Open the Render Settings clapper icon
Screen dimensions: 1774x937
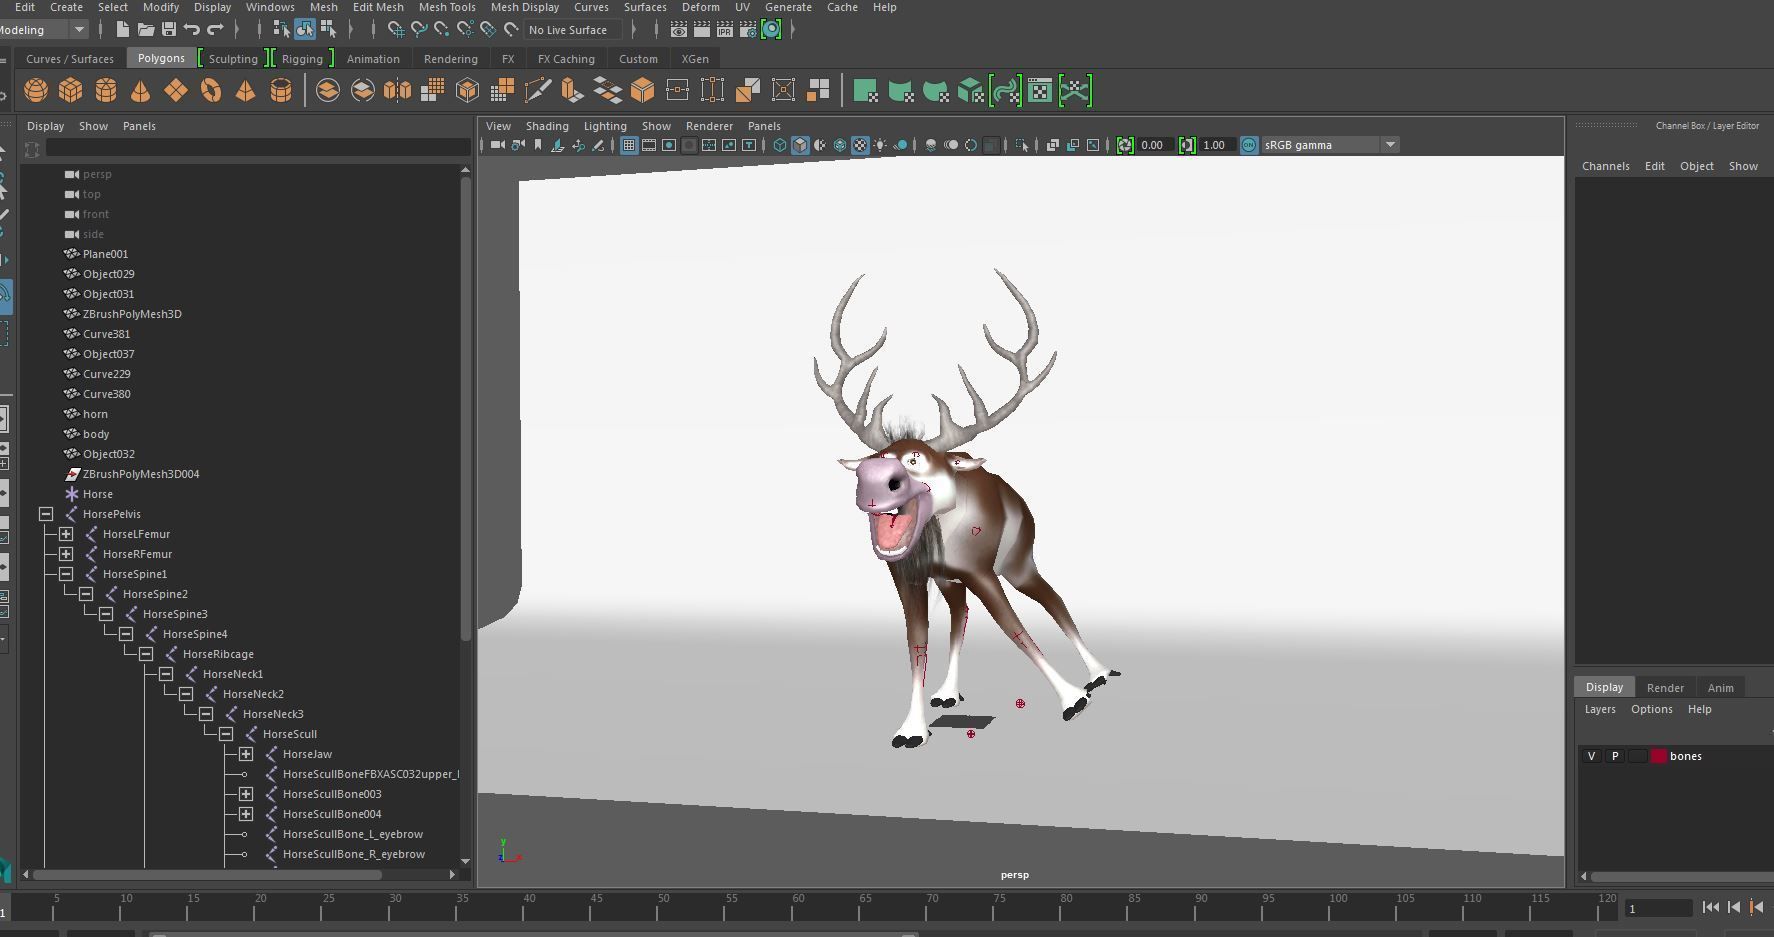click(748, 30)
